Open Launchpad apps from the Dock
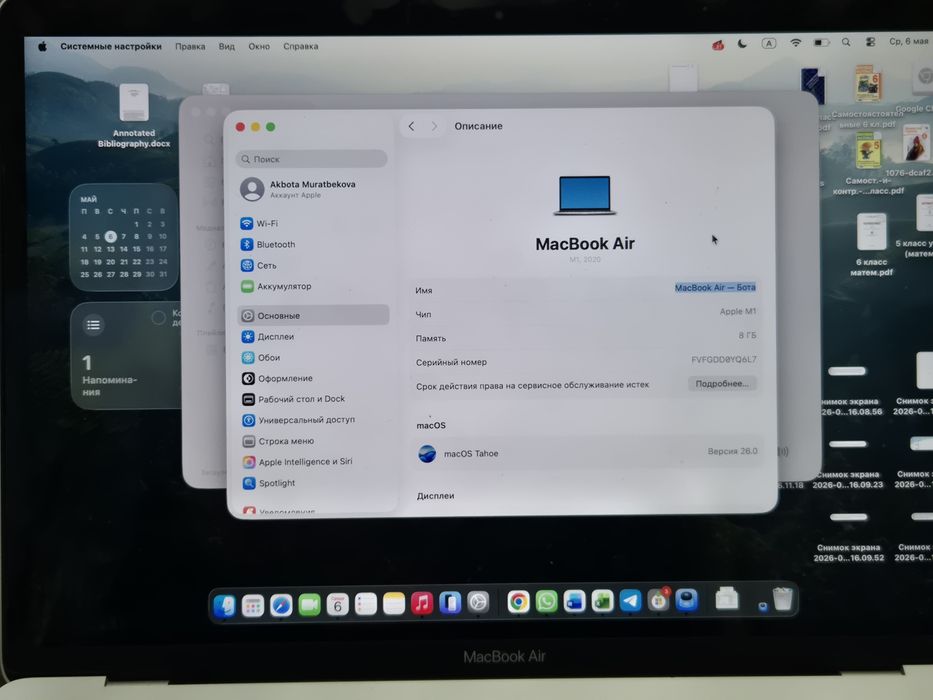The height and width of the screenshot is (700, 933). click(253, 605)
